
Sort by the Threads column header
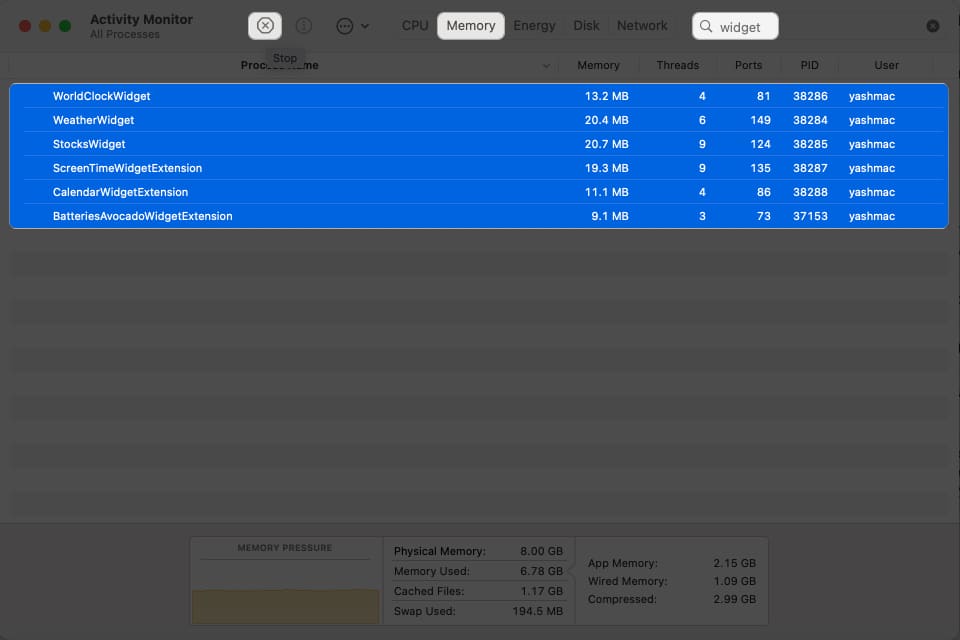tap(678, 66)
